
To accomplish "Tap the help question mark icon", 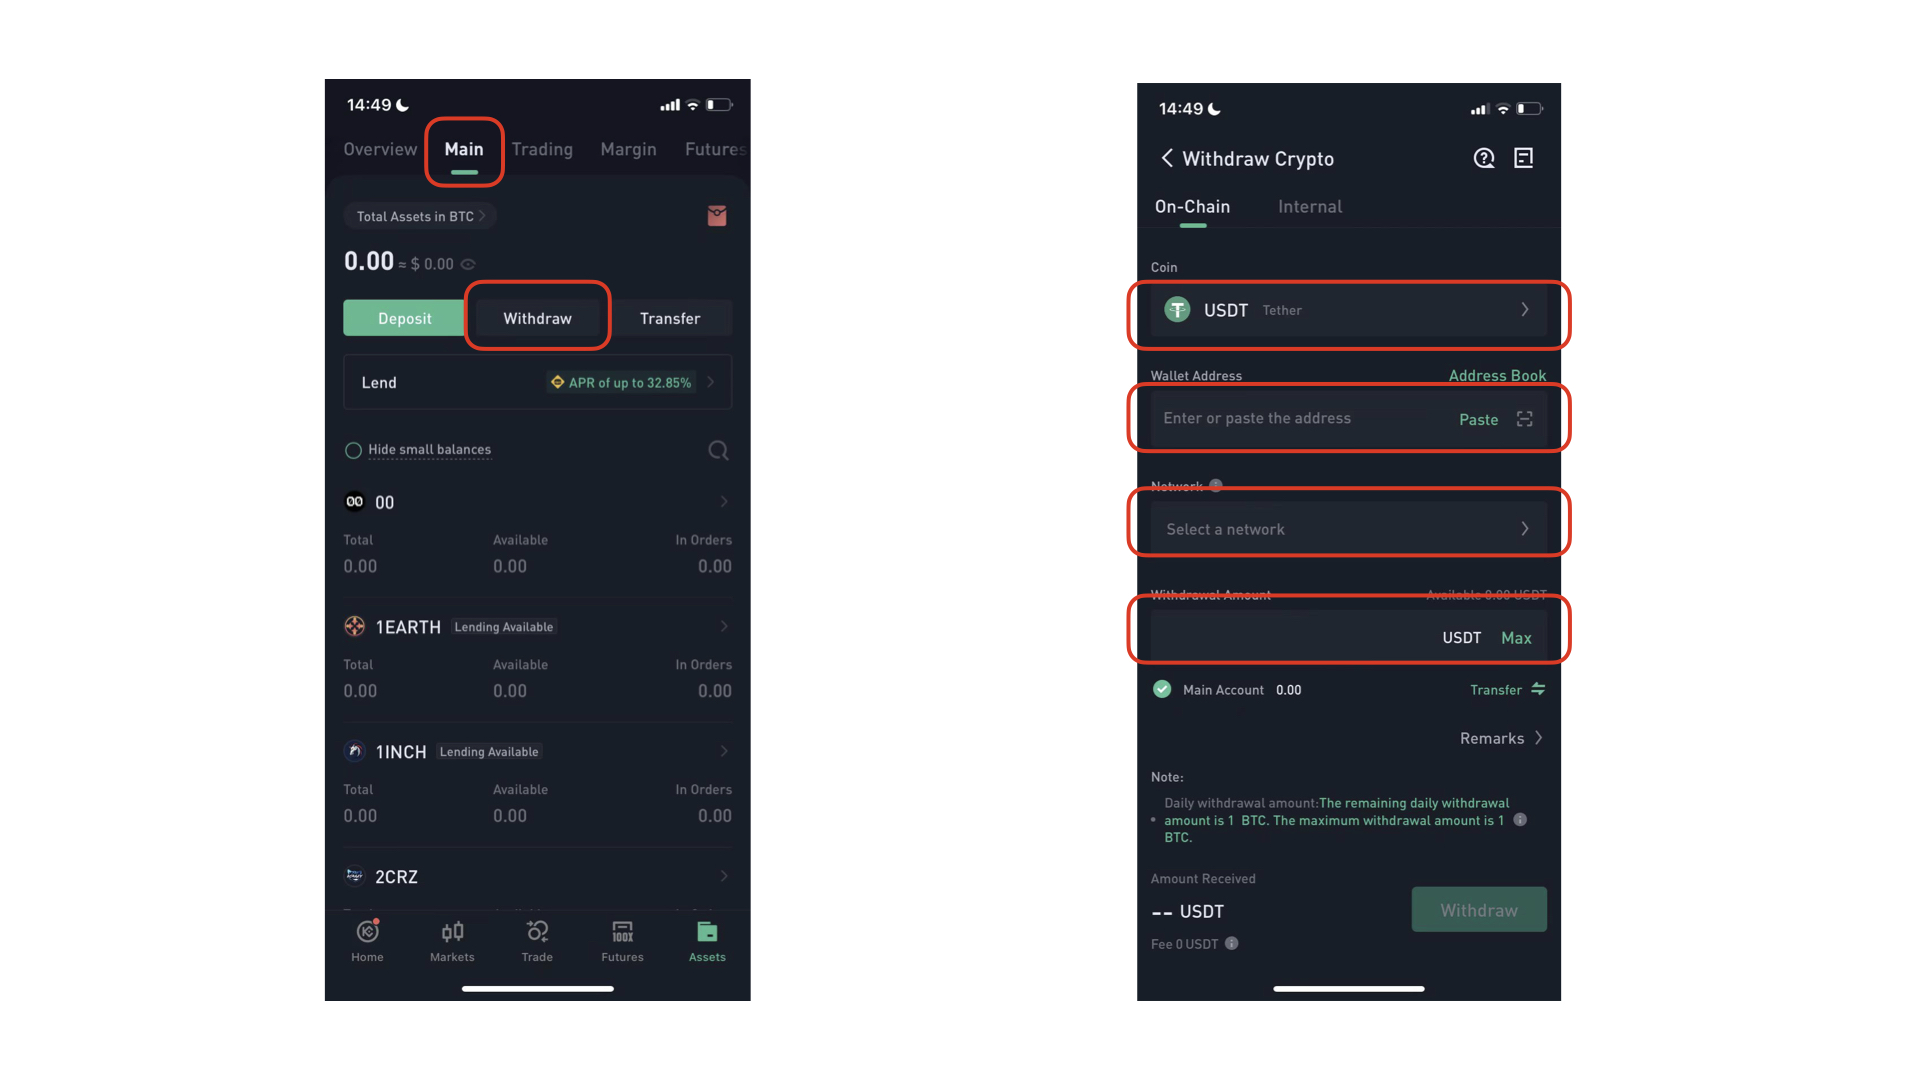I will [1482, 157].
